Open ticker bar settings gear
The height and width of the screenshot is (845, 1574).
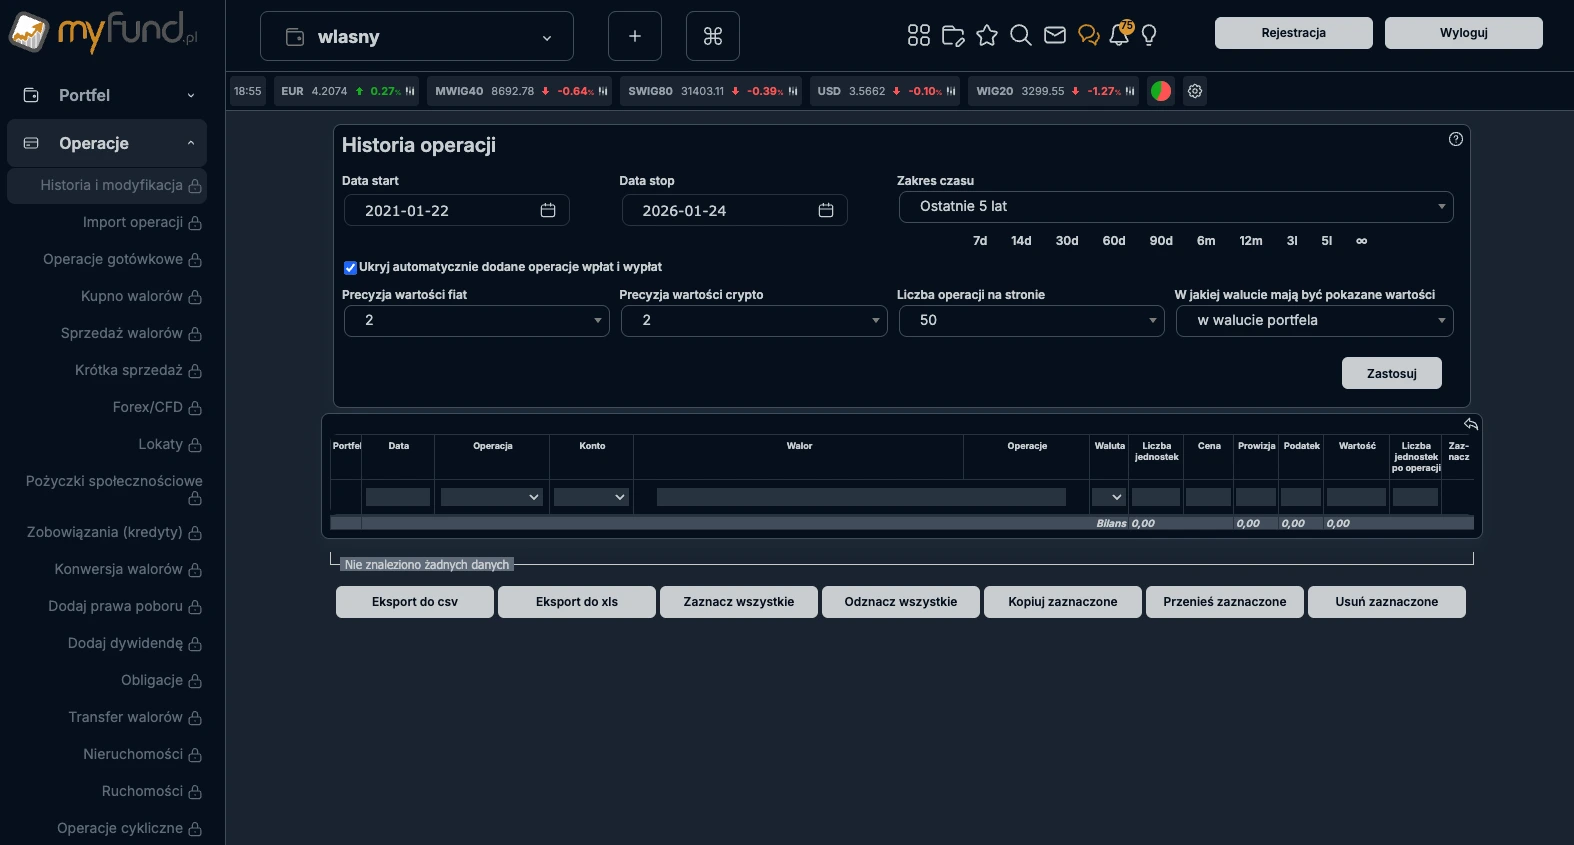click(1194, 91)
